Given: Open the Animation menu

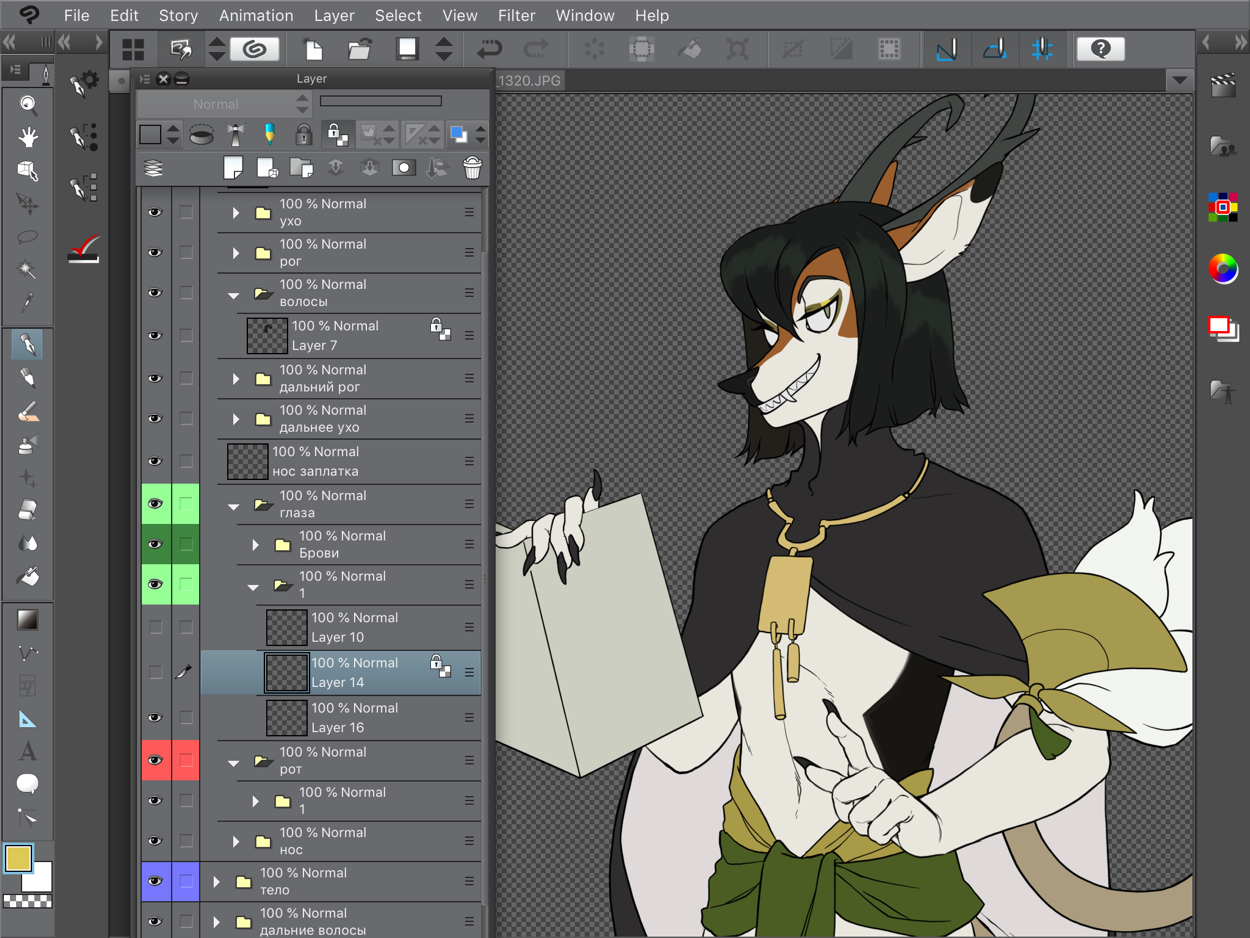Looking at the screenshot, I should coord(256,15).
